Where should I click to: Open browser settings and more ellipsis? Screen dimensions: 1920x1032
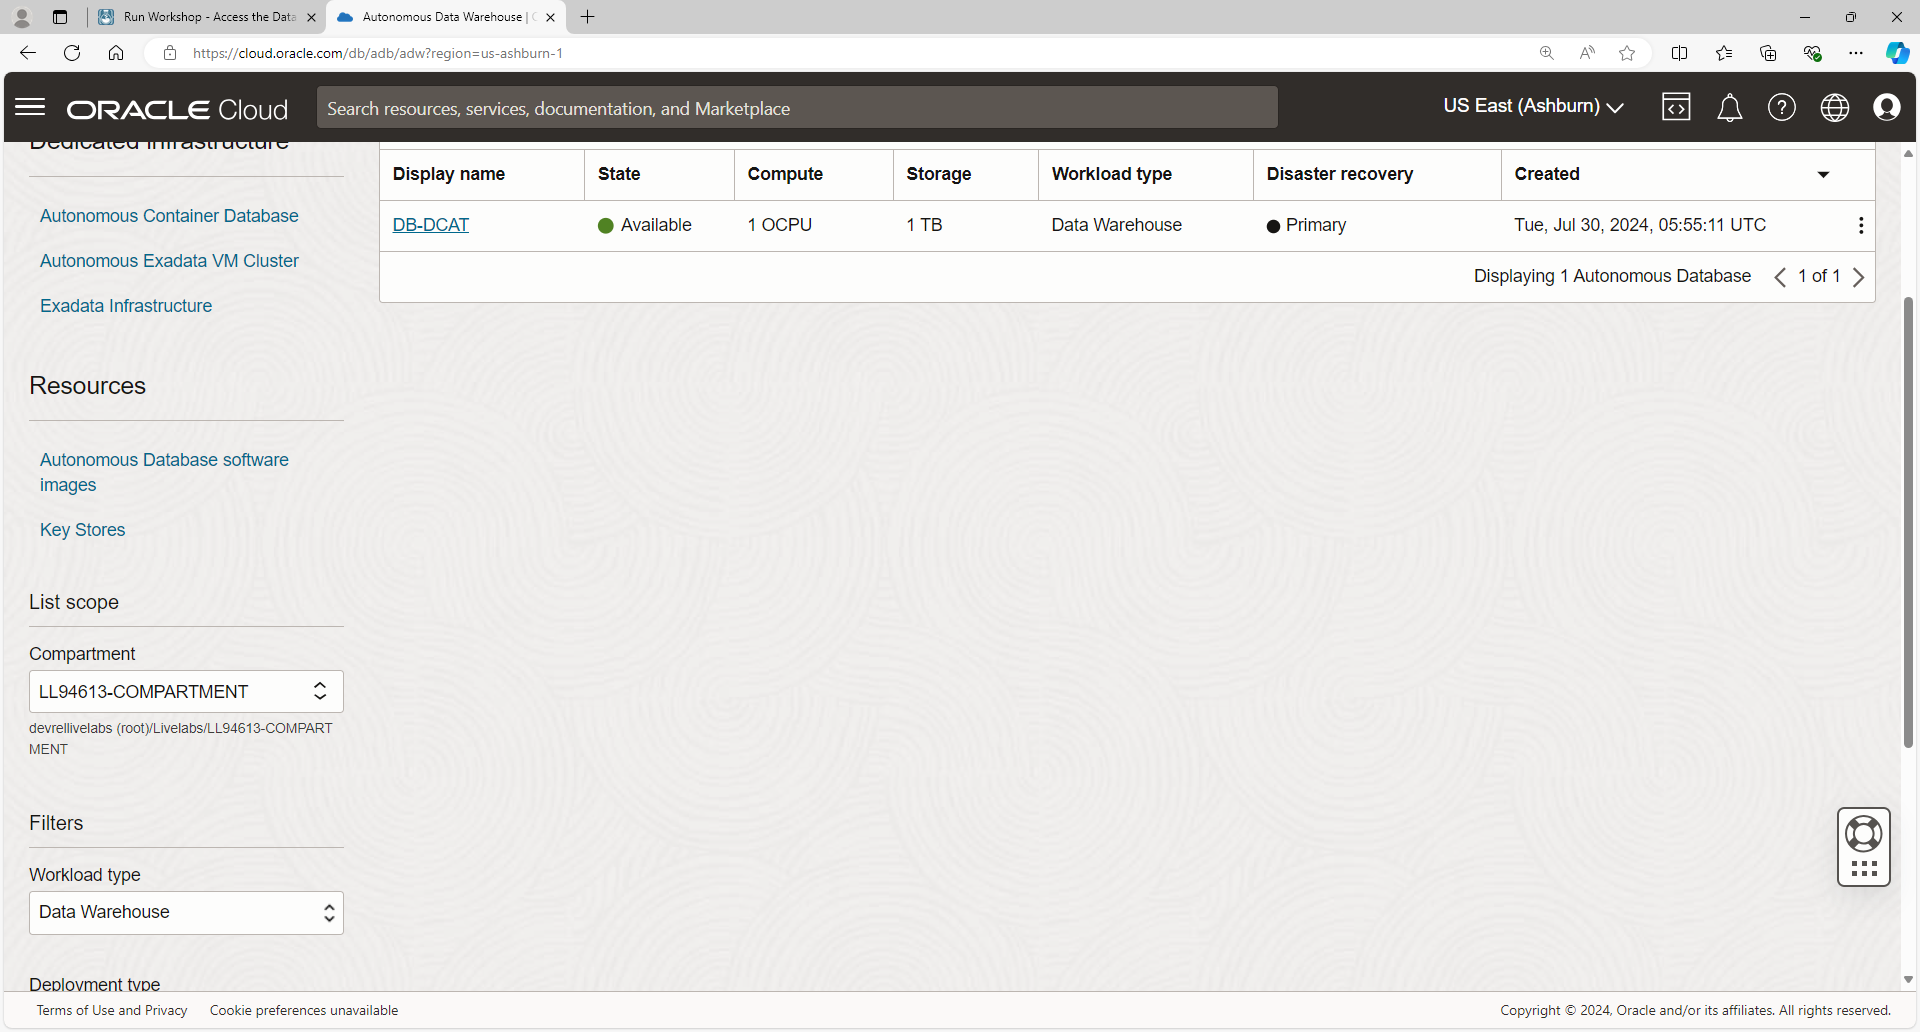(1856, 53)
